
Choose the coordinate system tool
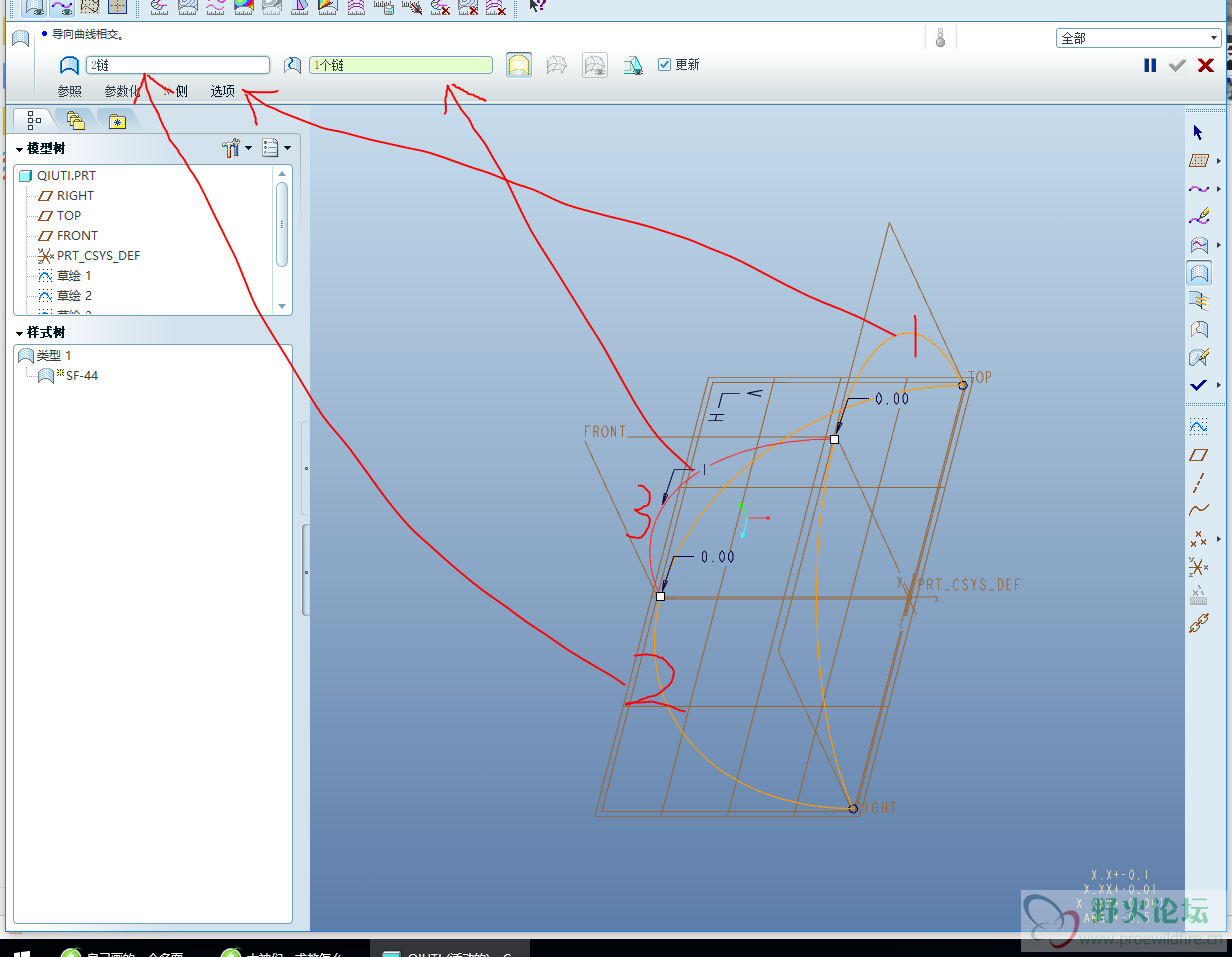[x=1198, y=568]
